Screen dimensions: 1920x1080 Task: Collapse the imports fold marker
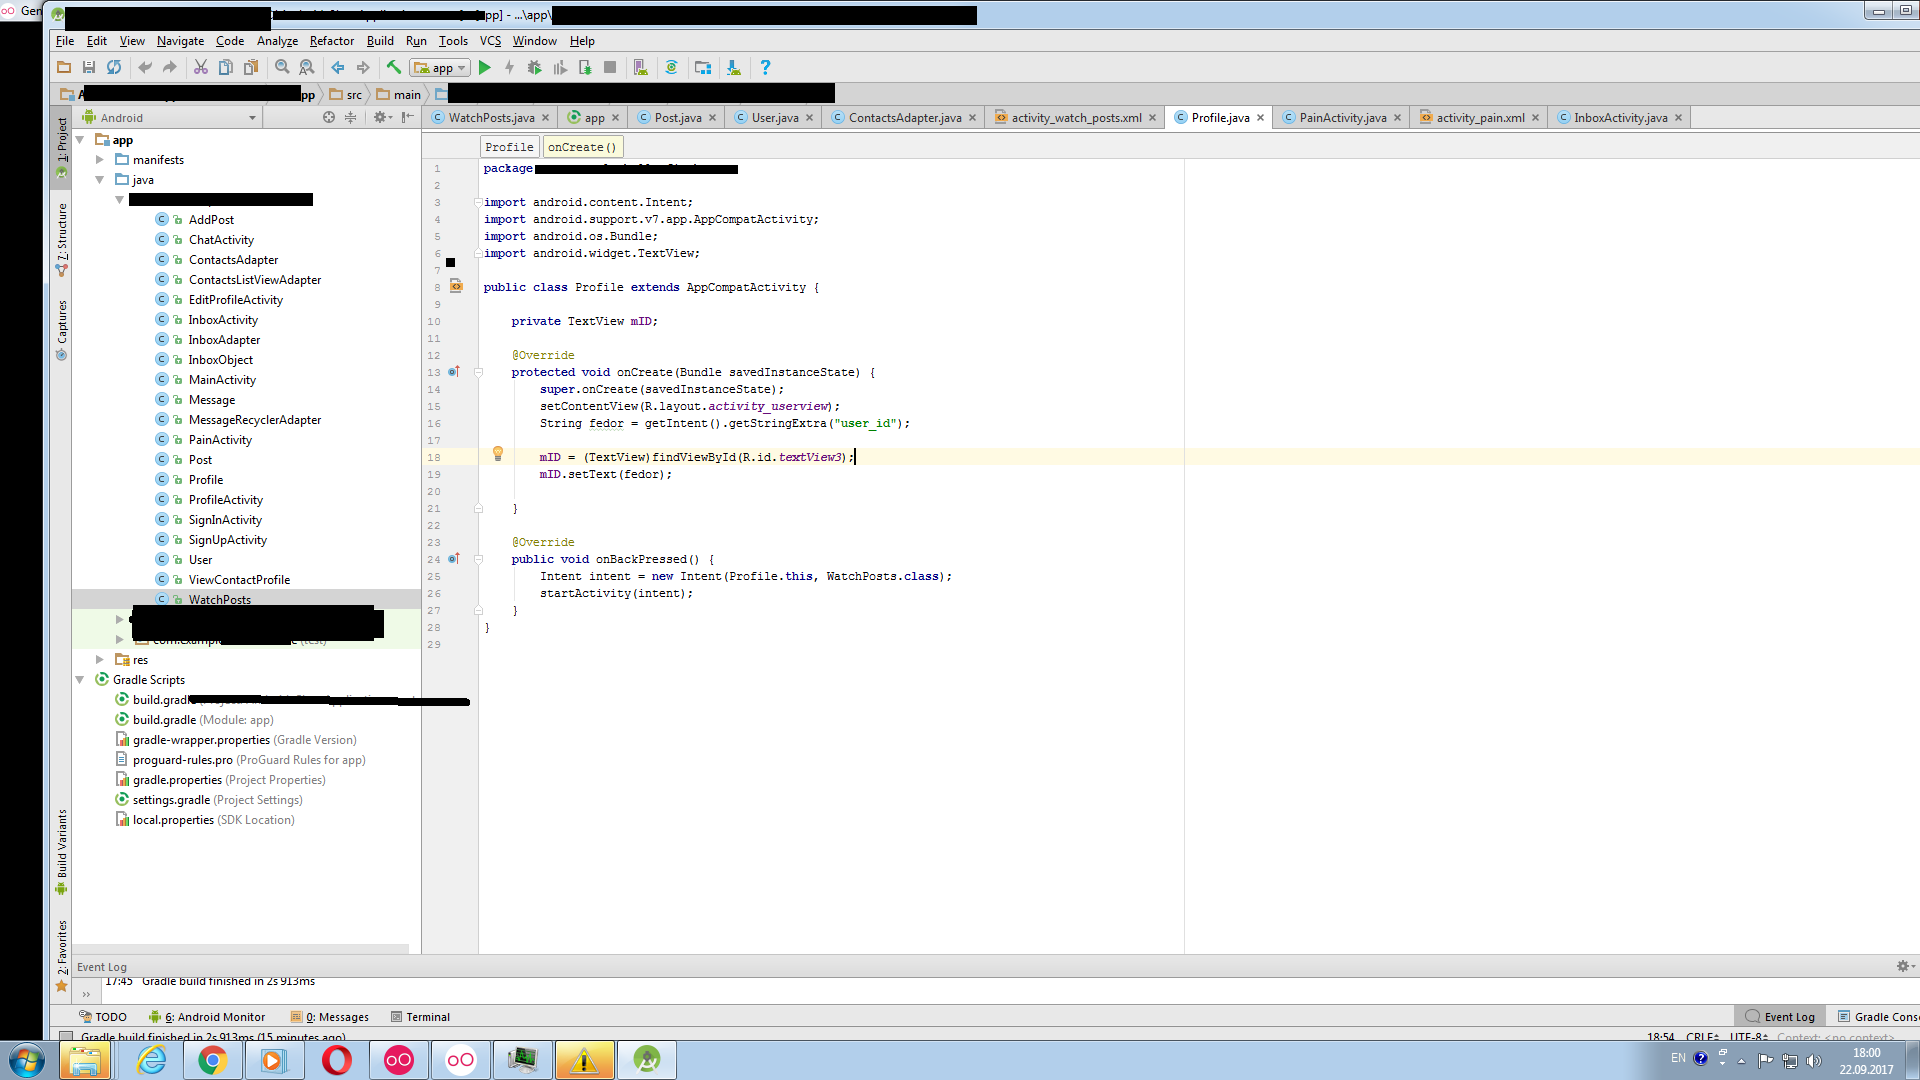coord(478,202)
